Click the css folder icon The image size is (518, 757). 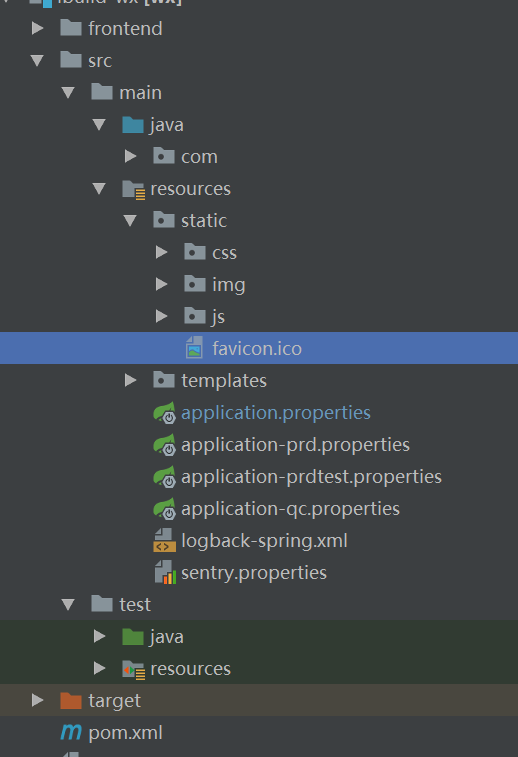(x=195, y=252)
